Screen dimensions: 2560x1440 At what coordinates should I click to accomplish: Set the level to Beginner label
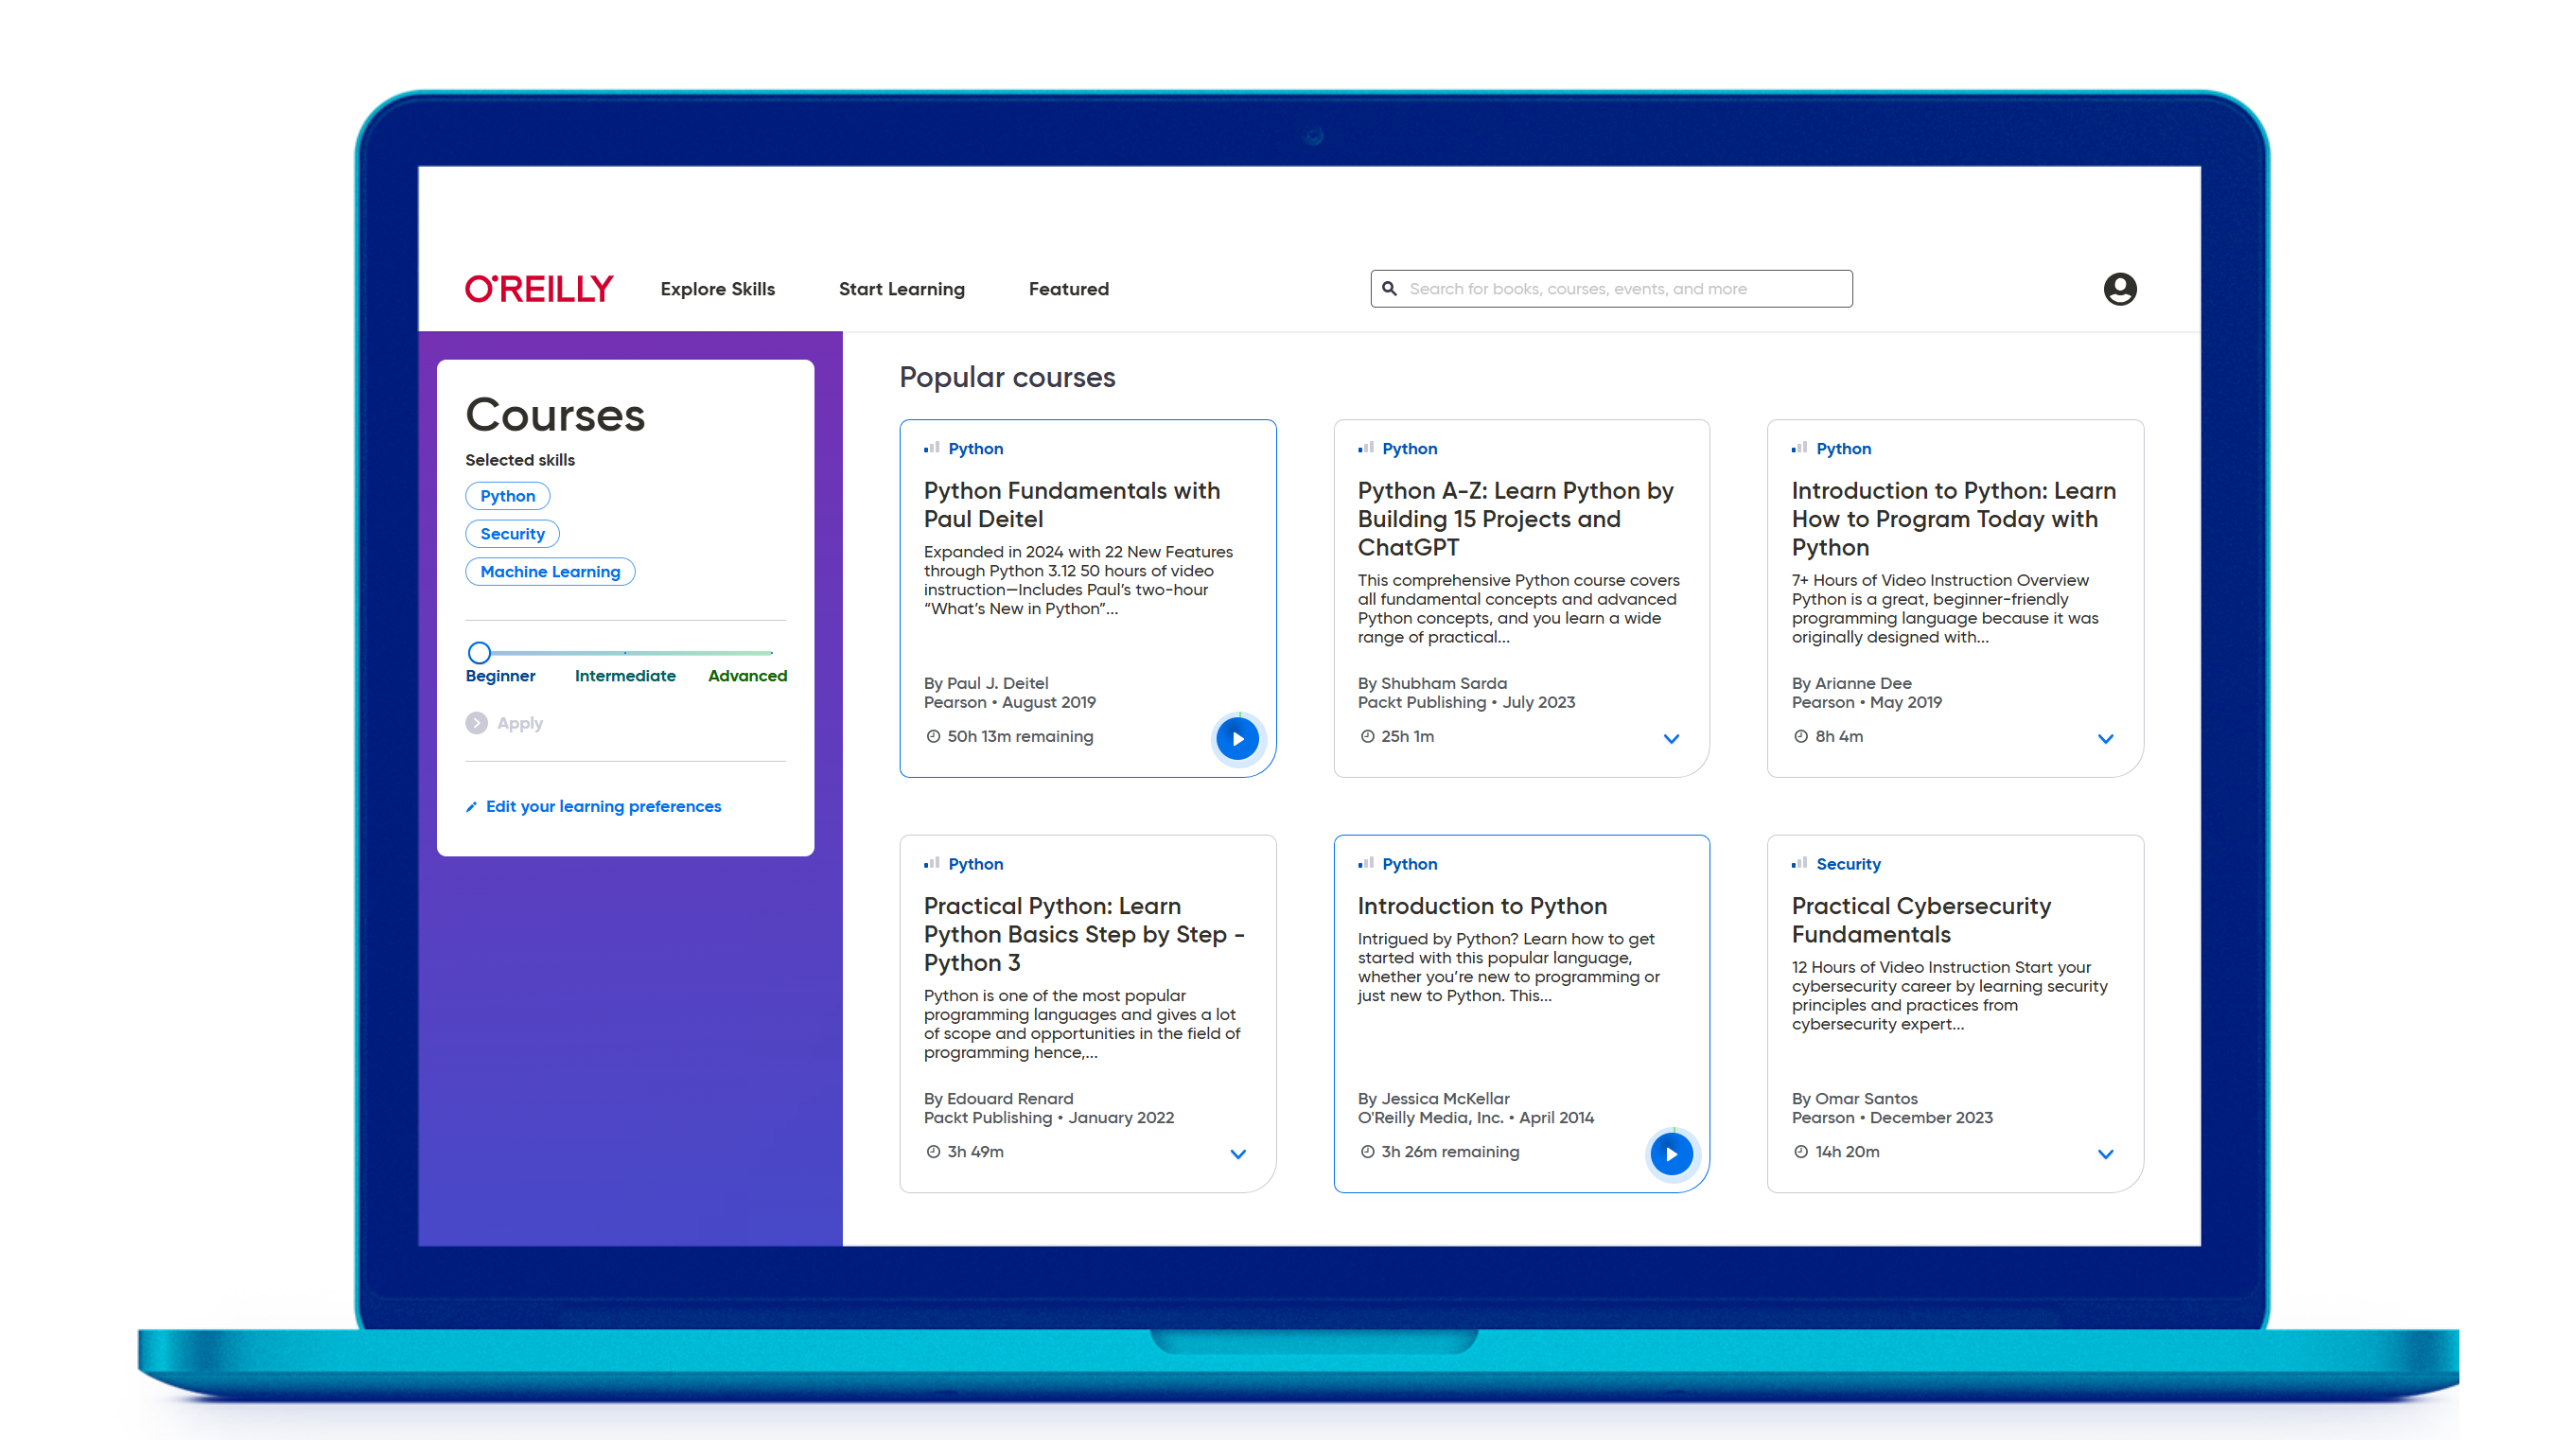[500, 676]
